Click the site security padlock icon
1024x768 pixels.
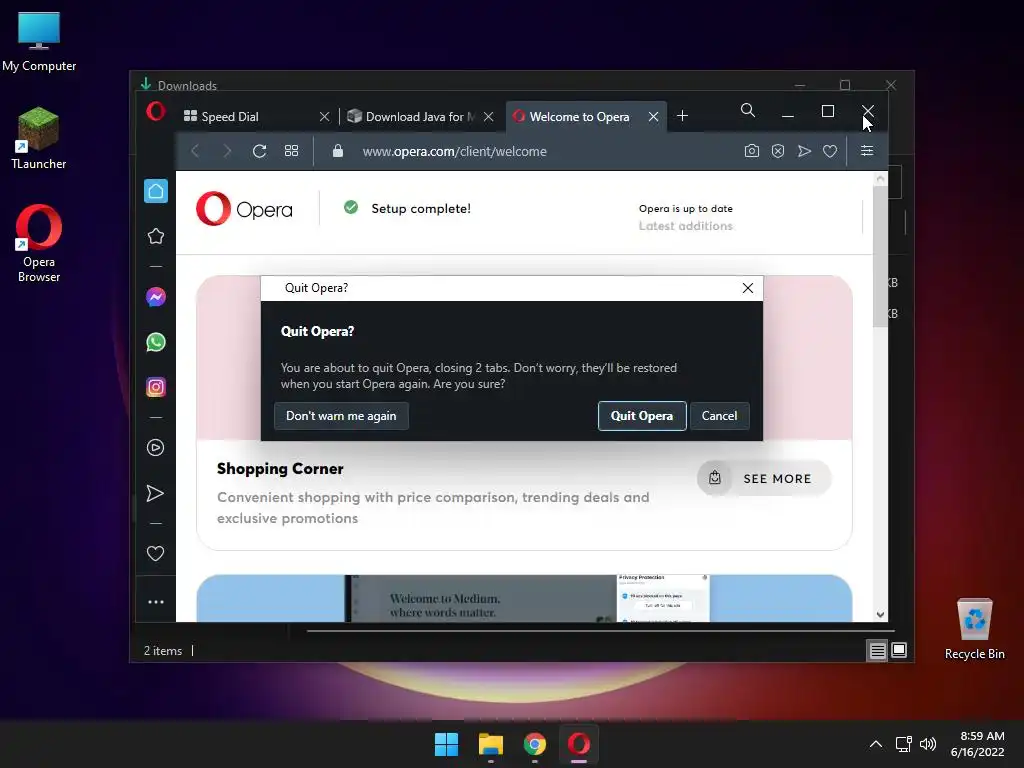tap(338, 151)
